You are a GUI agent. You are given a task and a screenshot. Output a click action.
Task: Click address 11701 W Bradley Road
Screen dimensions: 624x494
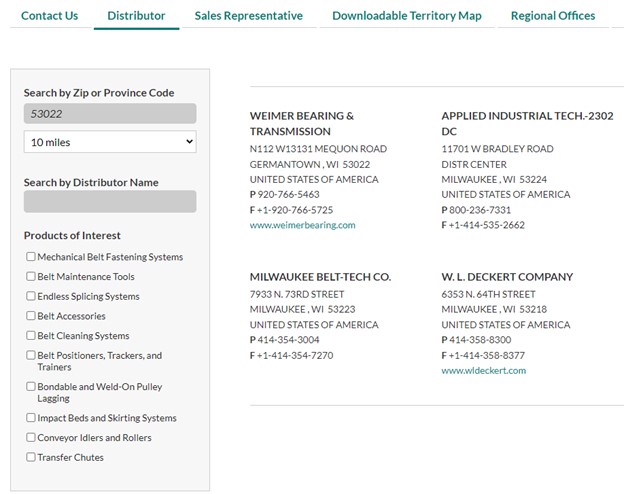[497, 149]
